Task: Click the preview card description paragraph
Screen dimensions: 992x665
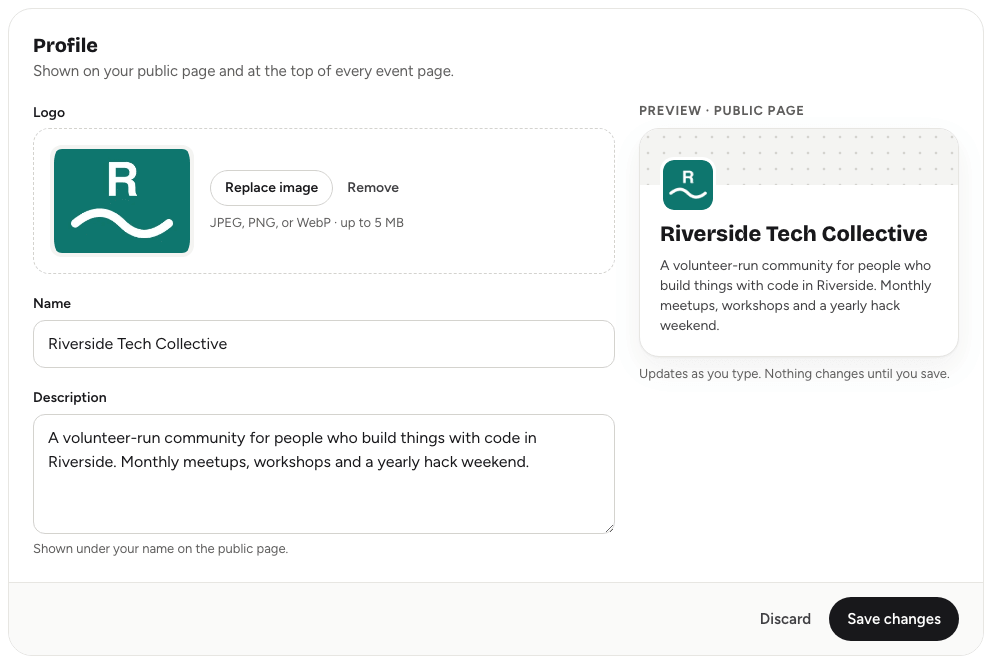Action: pos(795,295)
